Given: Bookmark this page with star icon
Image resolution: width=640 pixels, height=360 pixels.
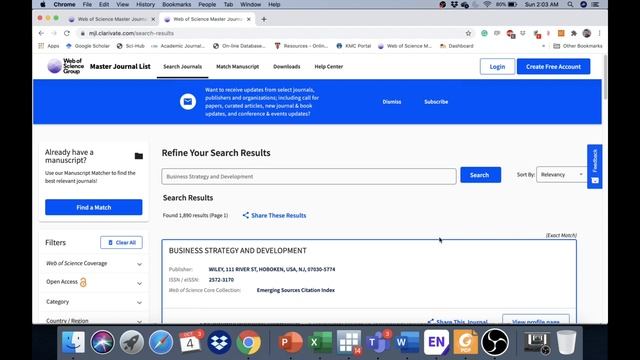Looking at the screenshot, I should tap(468, 33).
